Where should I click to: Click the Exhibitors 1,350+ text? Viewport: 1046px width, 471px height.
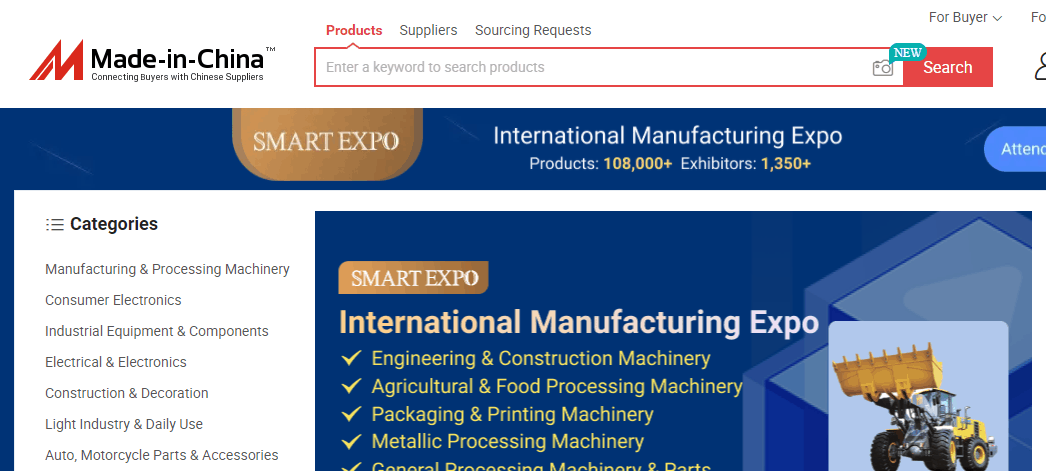click(x=746, y=163)
